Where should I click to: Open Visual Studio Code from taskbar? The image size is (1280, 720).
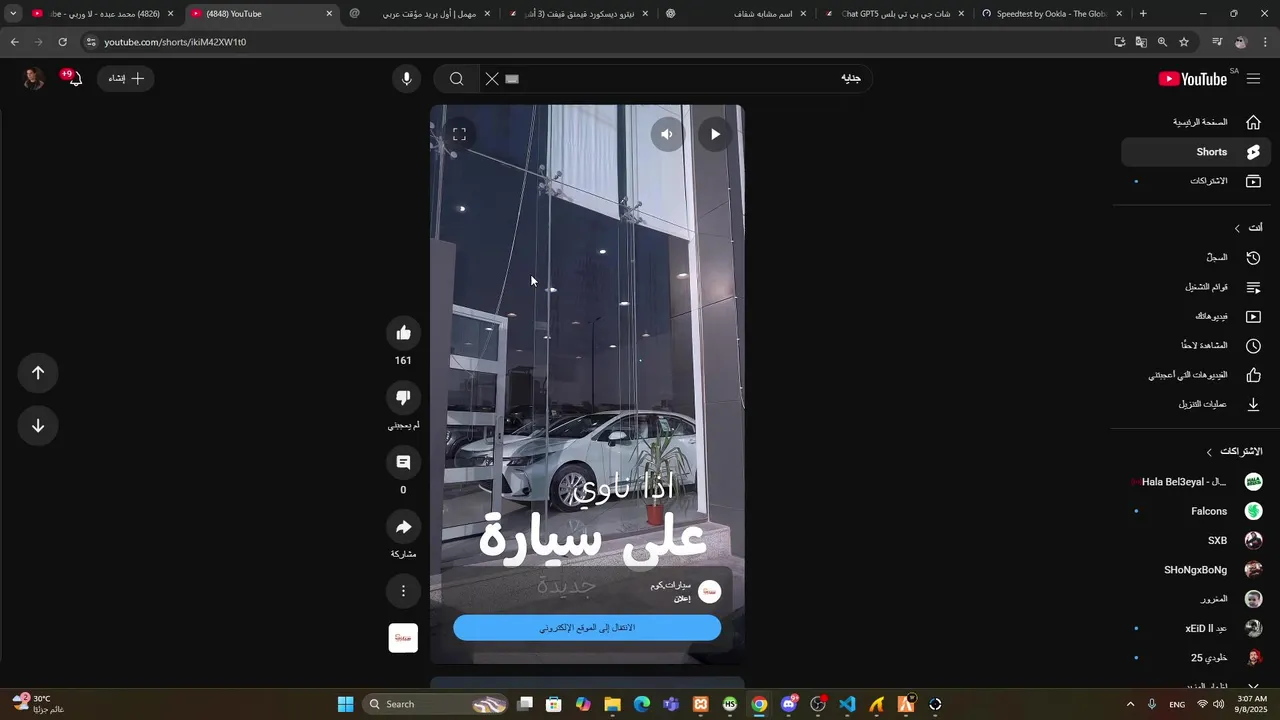click(847, 704)
